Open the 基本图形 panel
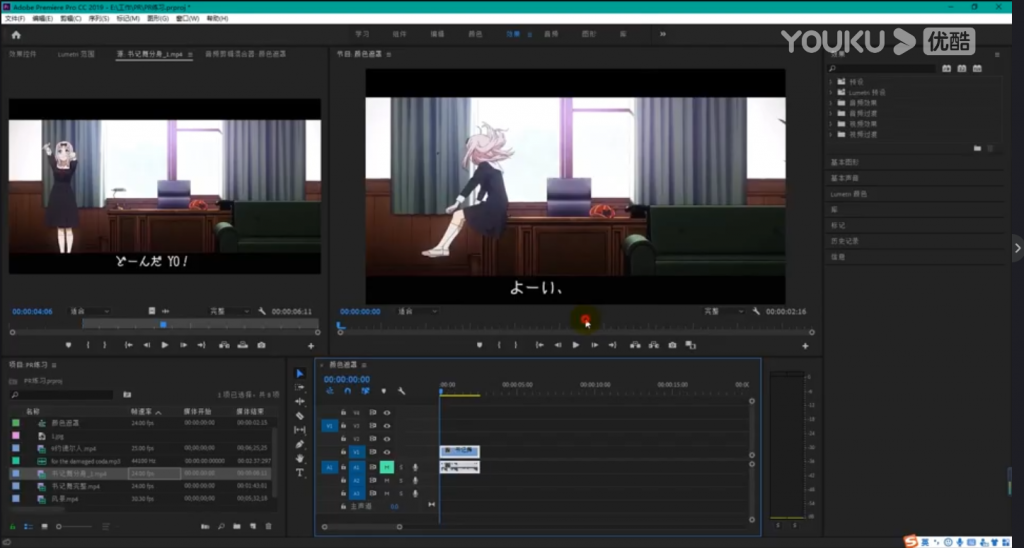The image size is (1024, 548). coord(844,162)
